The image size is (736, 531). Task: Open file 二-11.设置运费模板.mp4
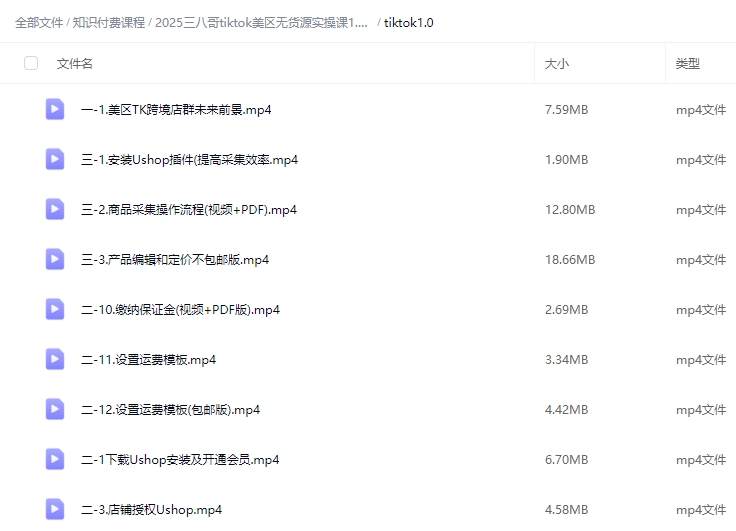click(148, 360)
